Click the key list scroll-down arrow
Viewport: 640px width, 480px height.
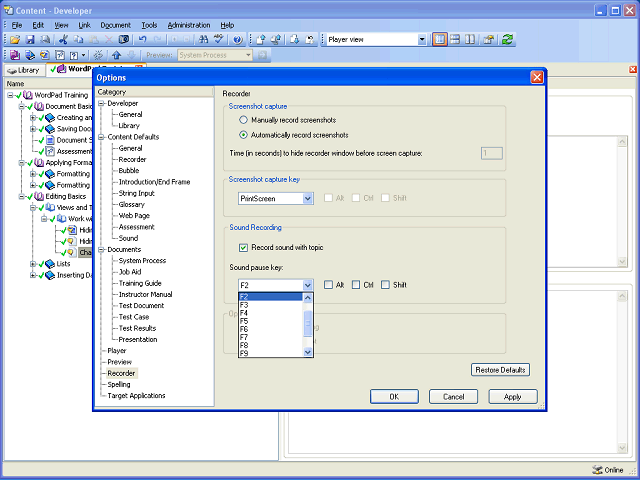coord(308,352)
